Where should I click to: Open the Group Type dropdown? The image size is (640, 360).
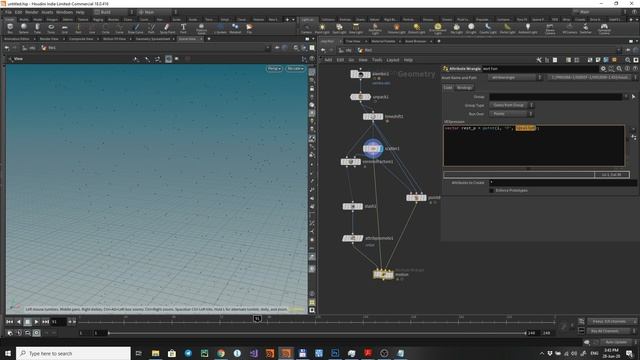512,105
